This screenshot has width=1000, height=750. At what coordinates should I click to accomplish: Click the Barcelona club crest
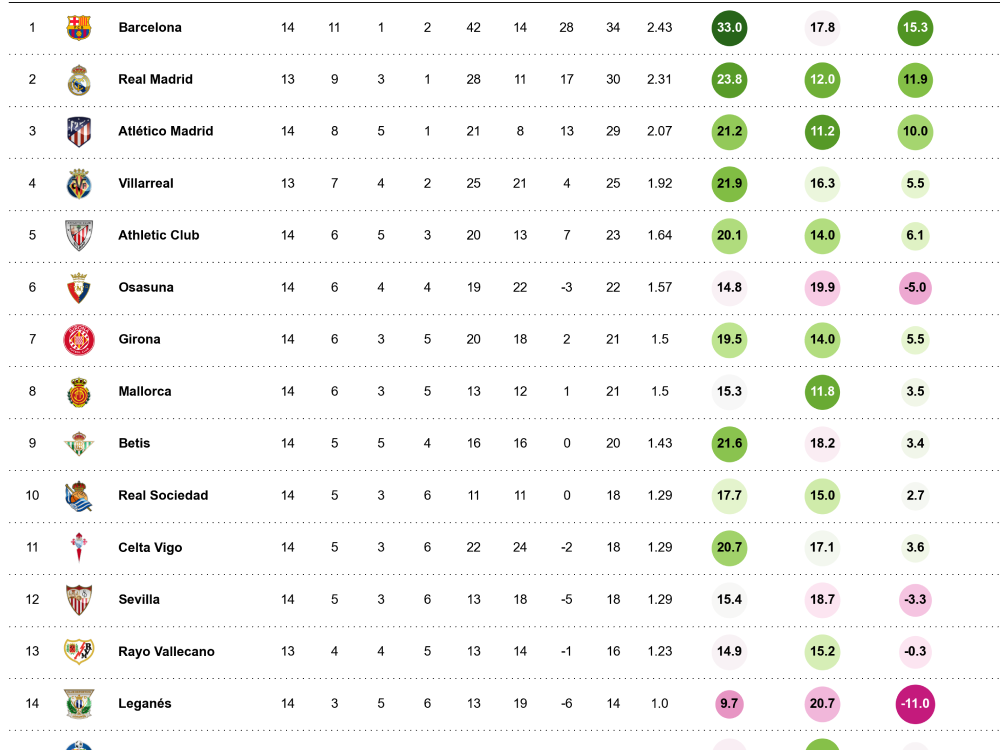pyautogui.click(x=79, y=27)
